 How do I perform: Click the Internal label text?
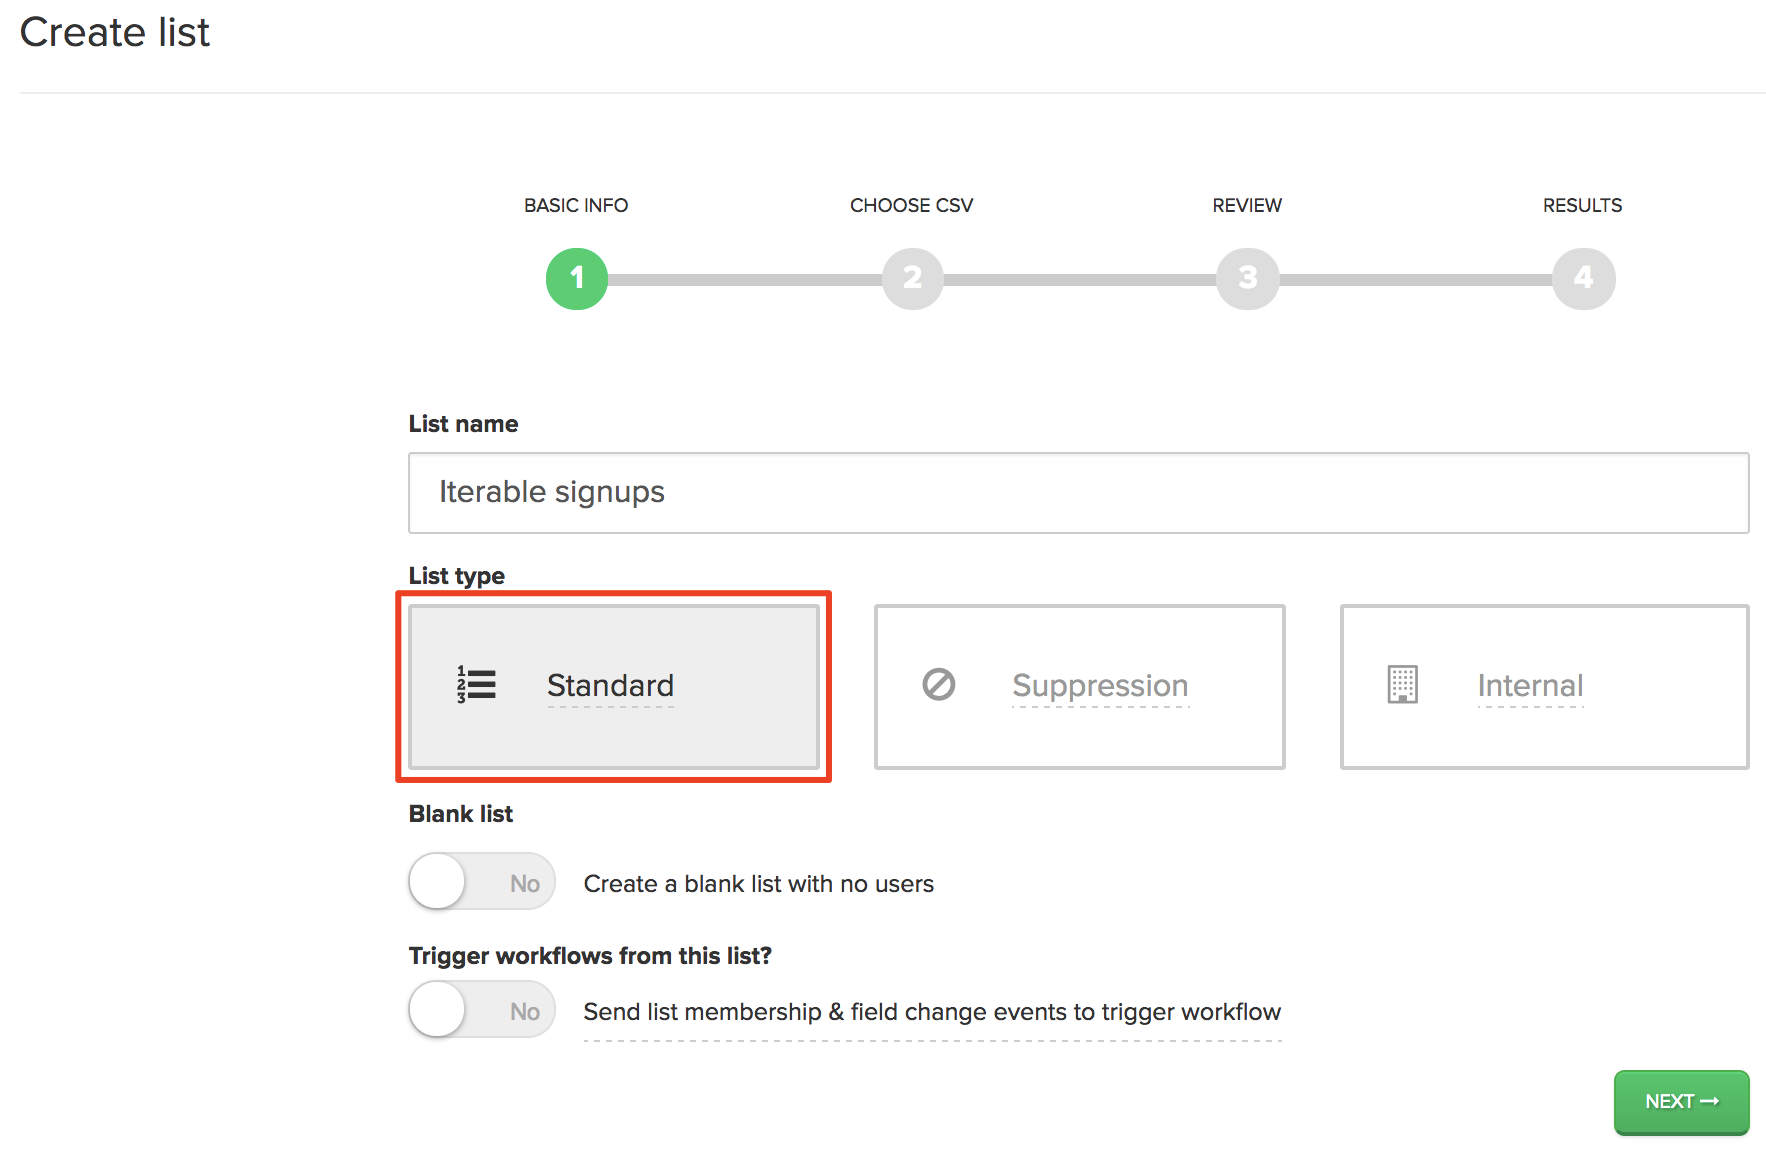point(1531,686)
